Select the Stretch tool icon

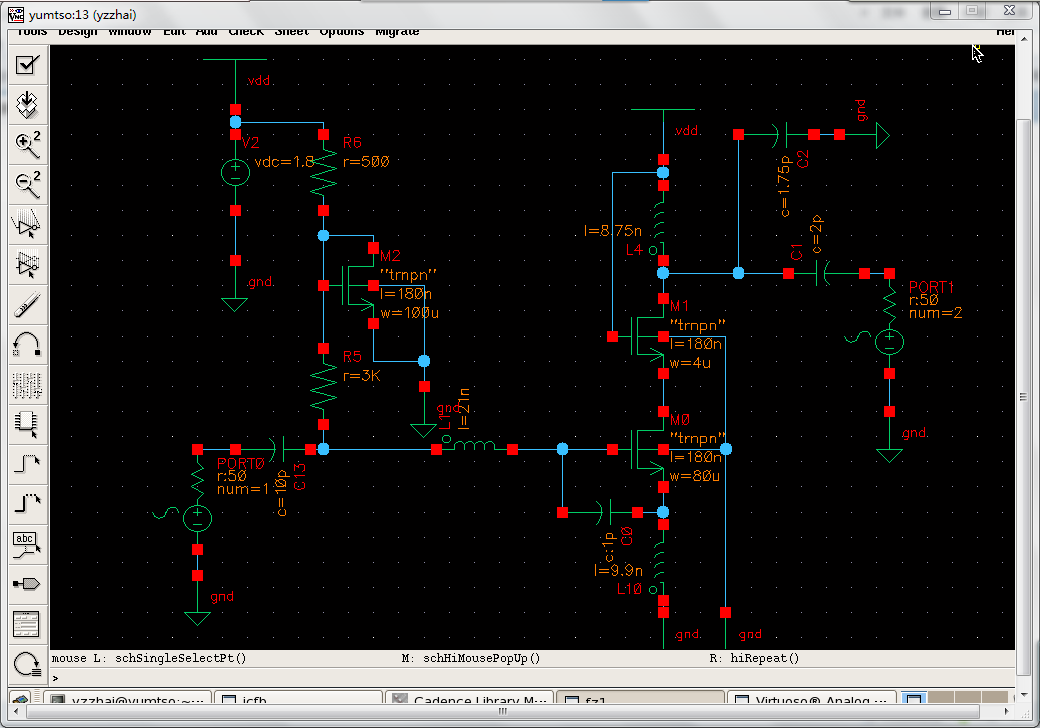(28, 224)
